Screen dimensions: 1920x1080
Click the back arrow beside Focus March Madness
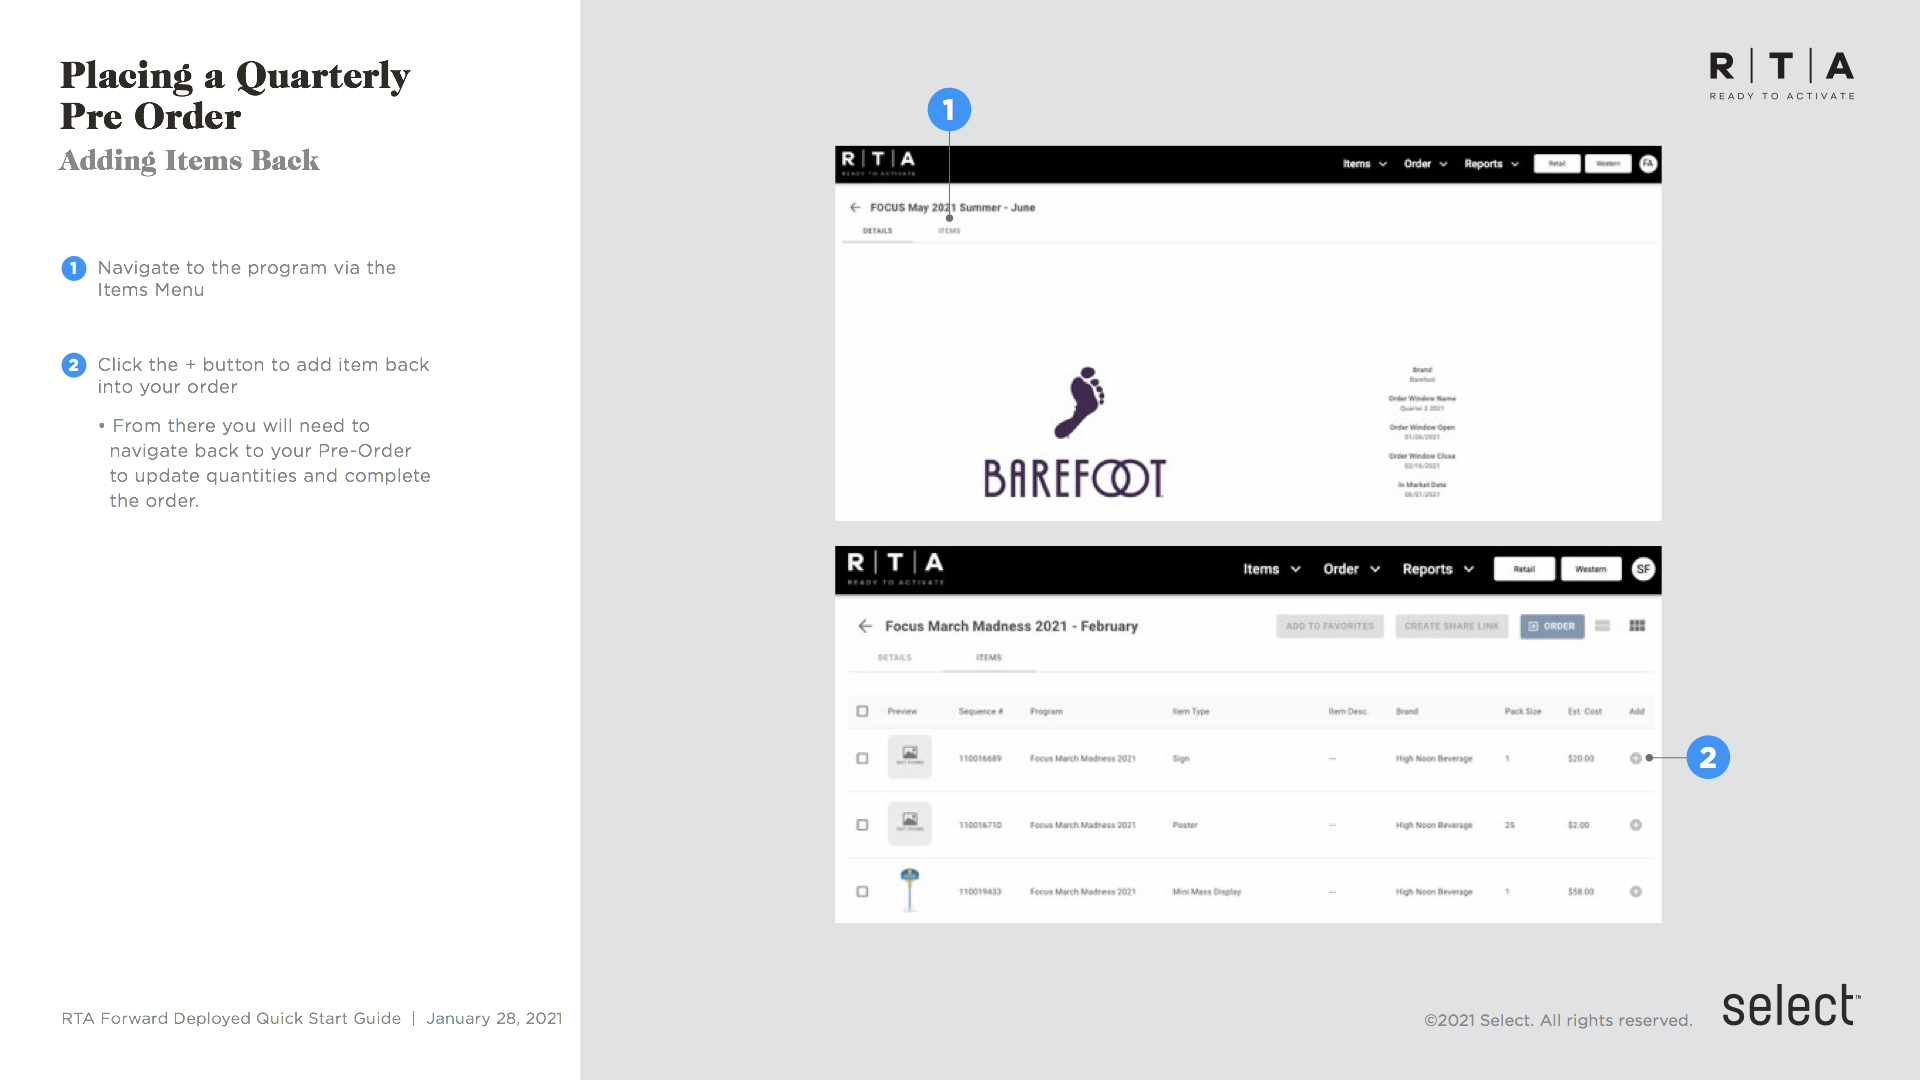pos(865,626)
